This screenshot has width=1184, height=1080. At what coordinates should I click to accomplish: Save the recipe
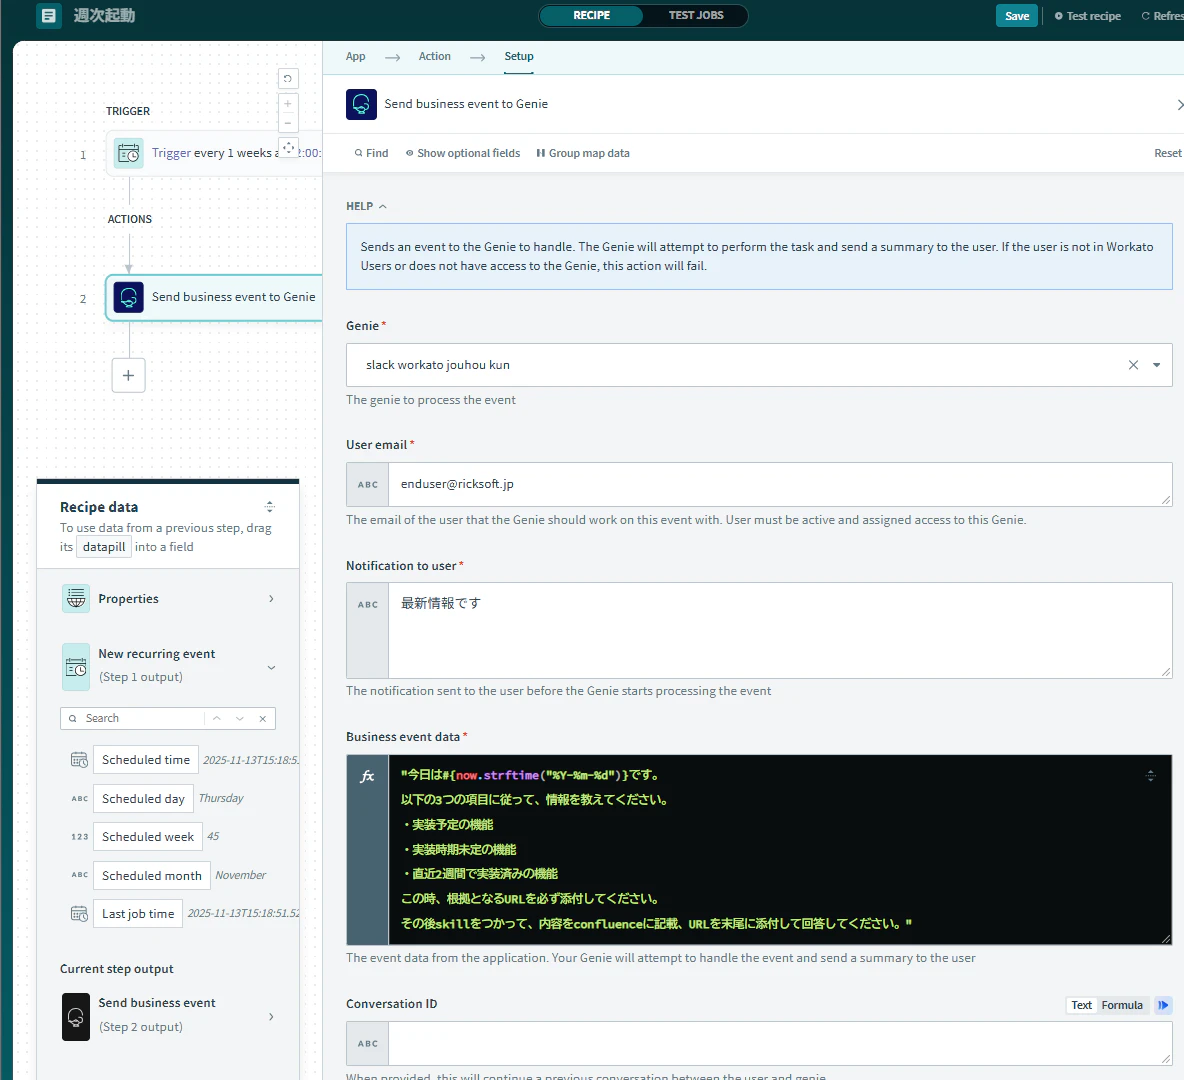[x=1016, y=16]
